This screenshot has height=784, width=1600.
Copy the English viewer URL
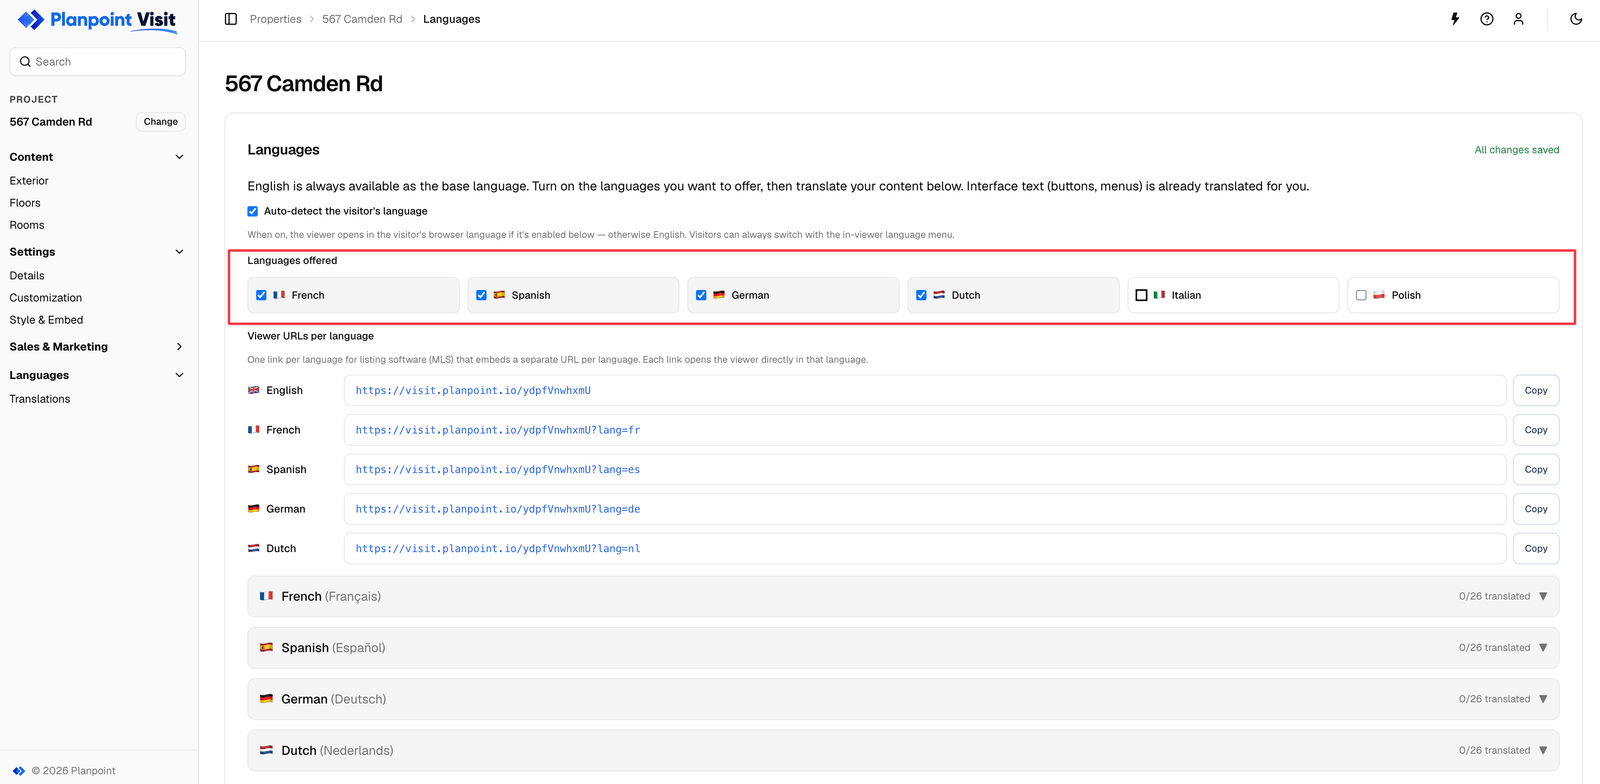(x=1536, y=391)
